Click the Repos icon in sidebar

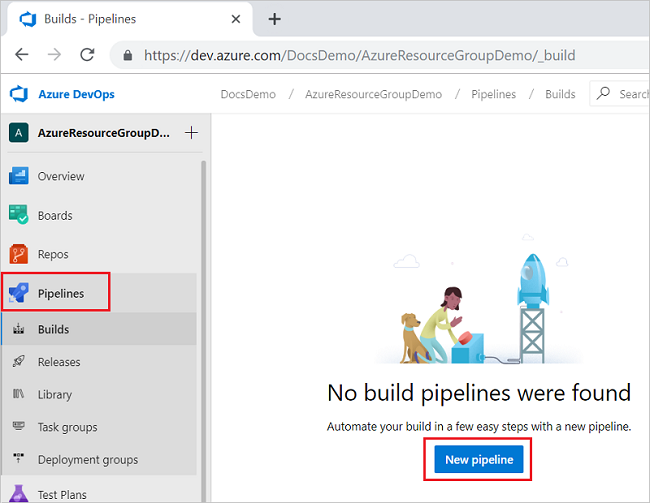coord(19,254)
